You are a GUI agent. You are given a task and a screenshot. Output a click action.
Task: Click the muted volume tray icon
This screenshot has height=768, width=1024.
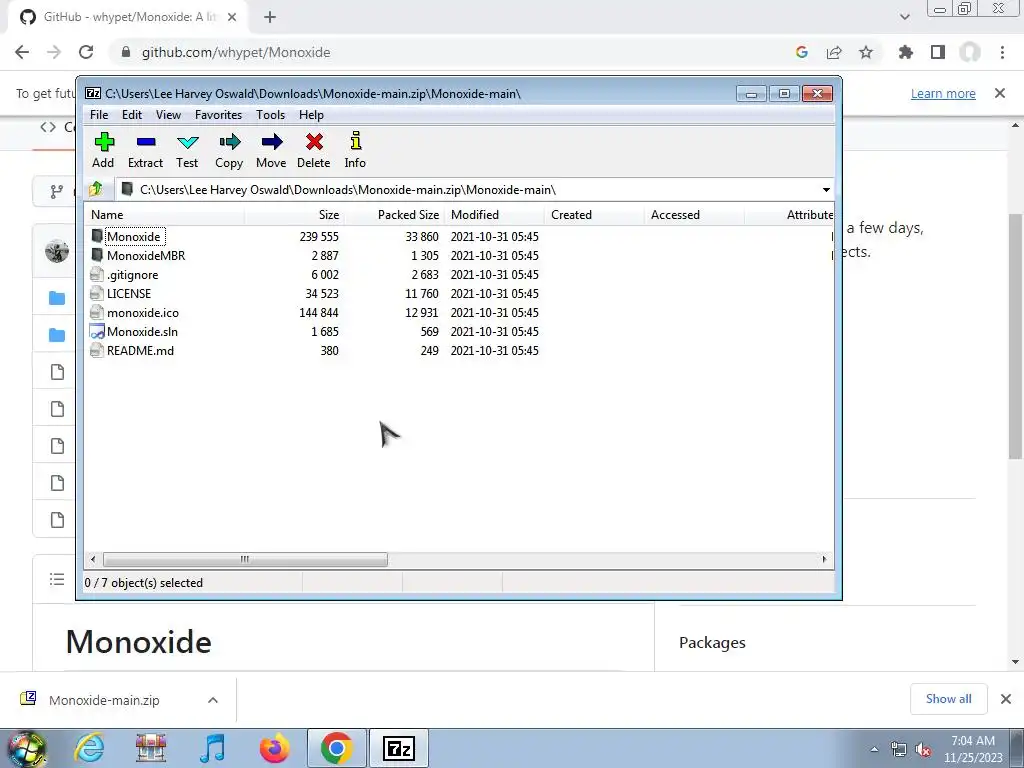pos(923,750)
